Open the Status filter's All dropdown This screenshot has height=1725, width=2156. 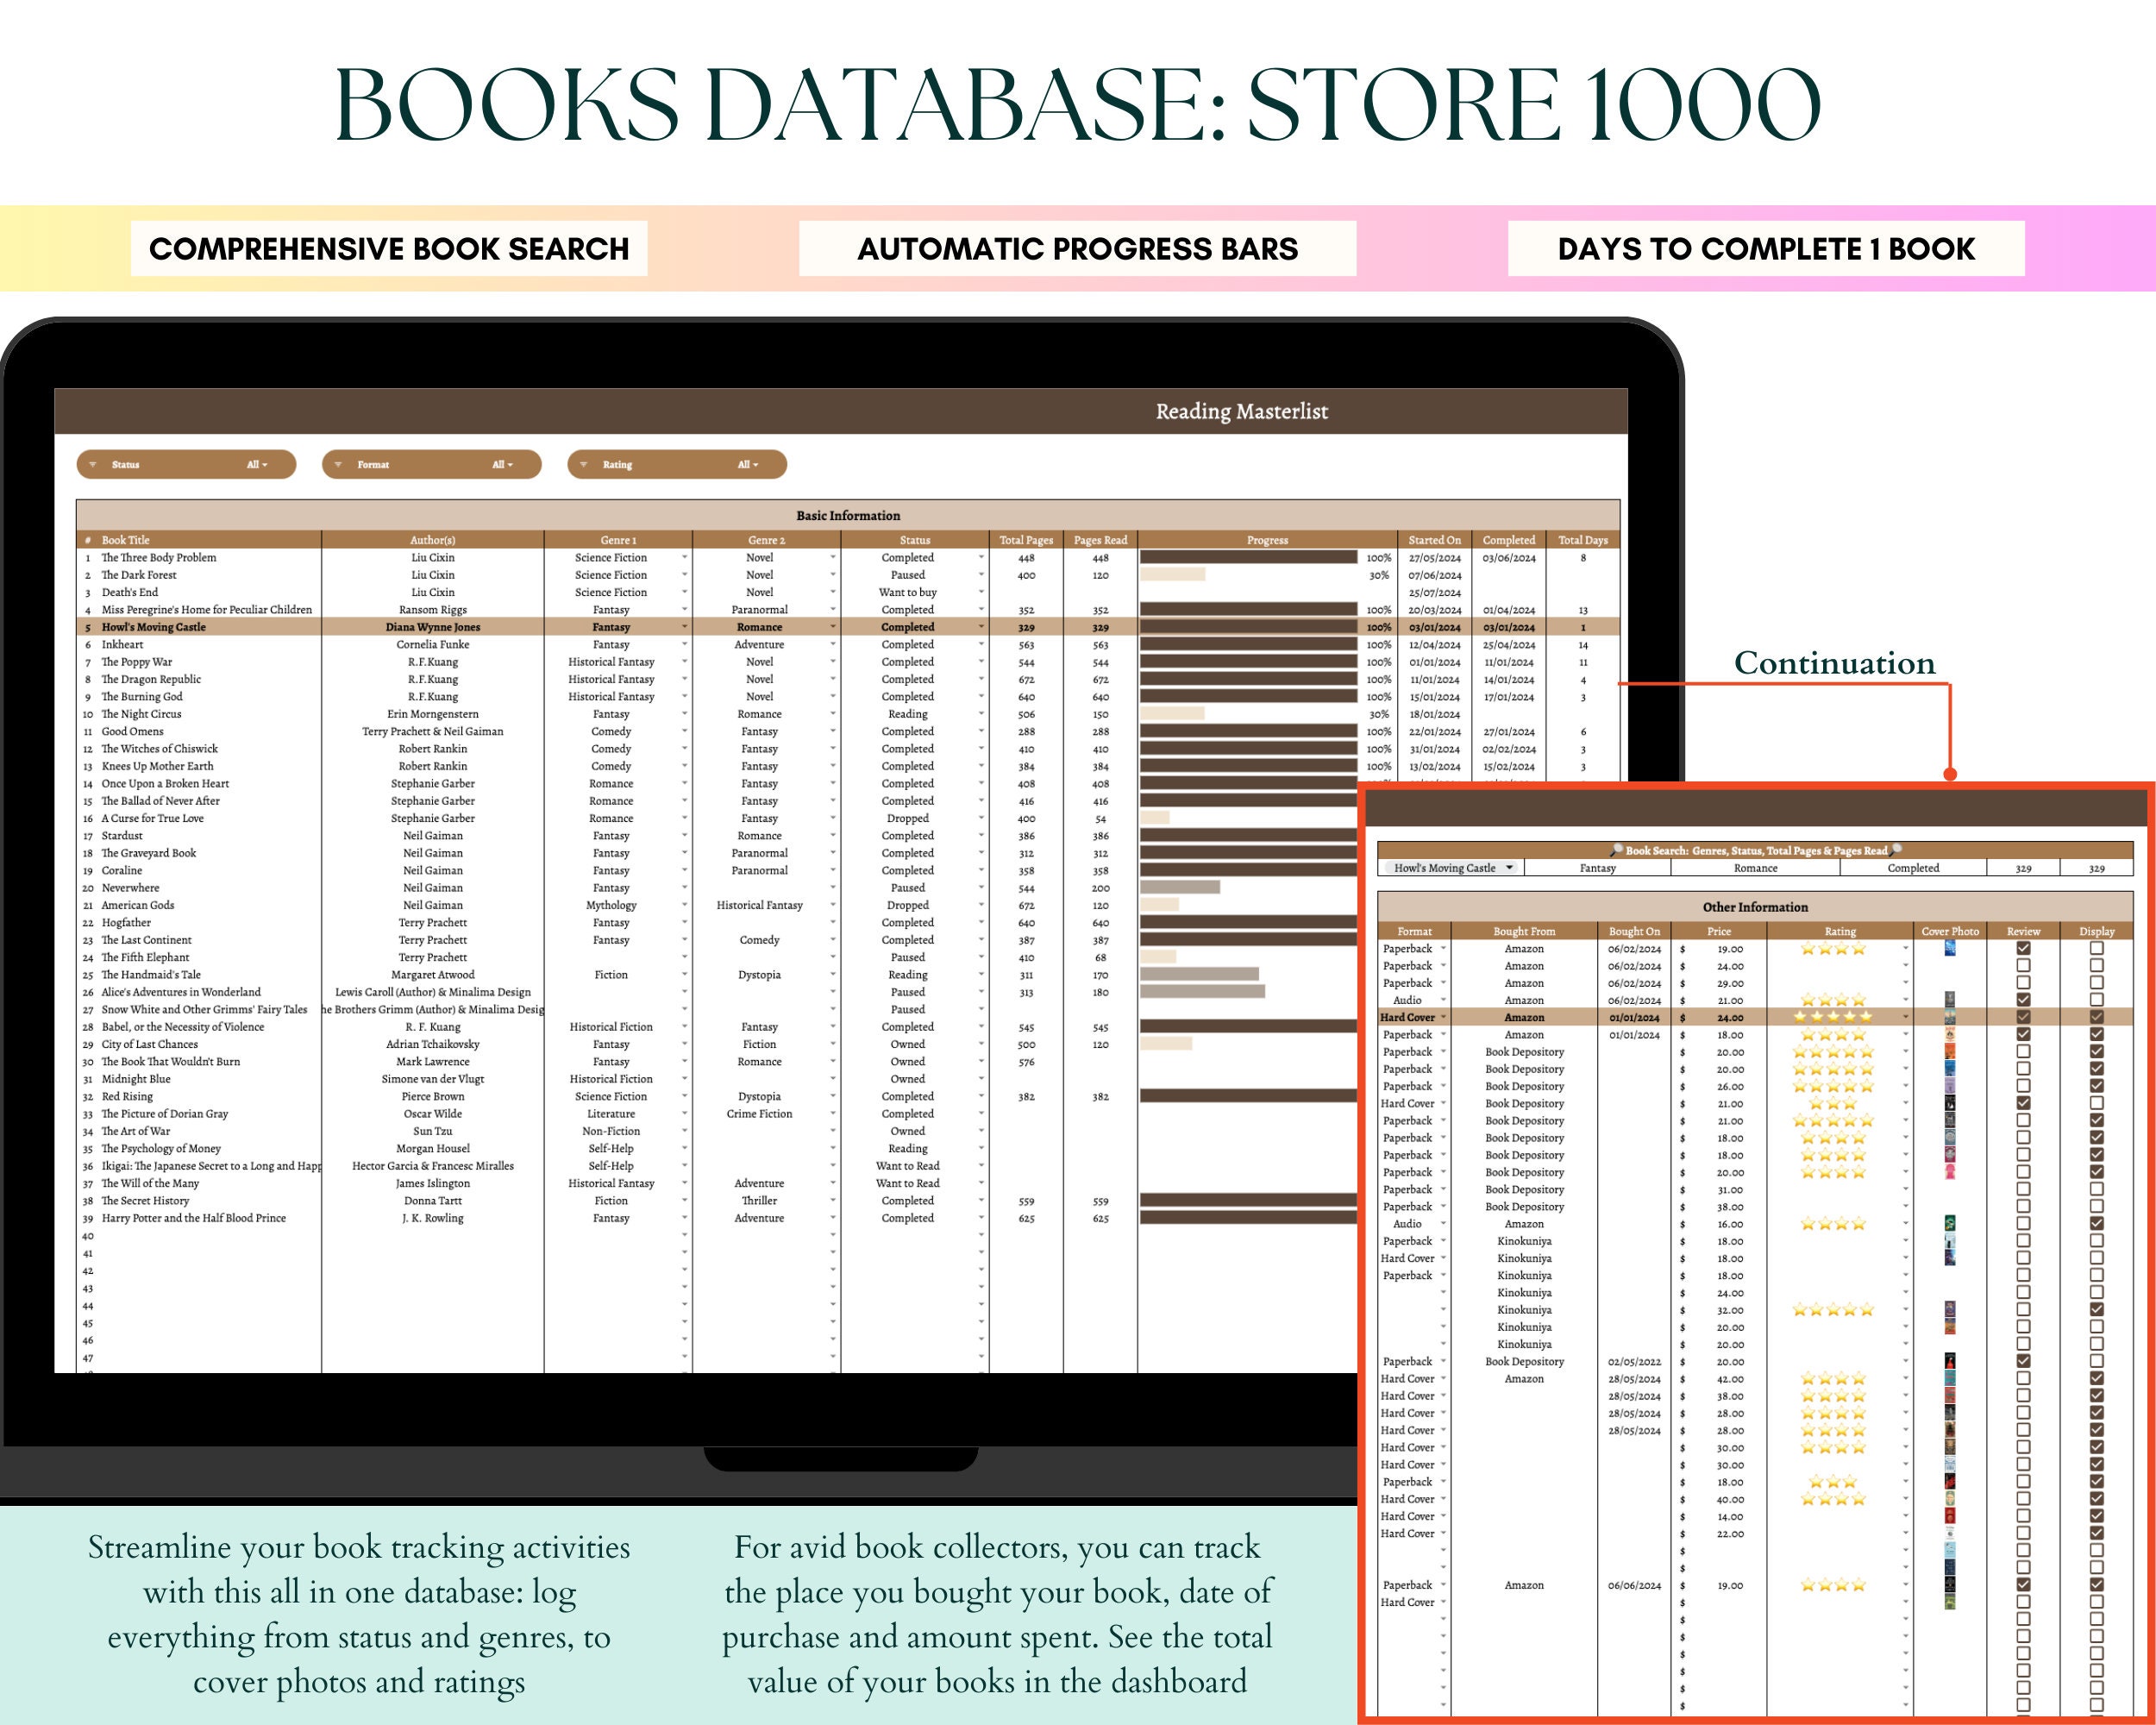click(257, 465)
